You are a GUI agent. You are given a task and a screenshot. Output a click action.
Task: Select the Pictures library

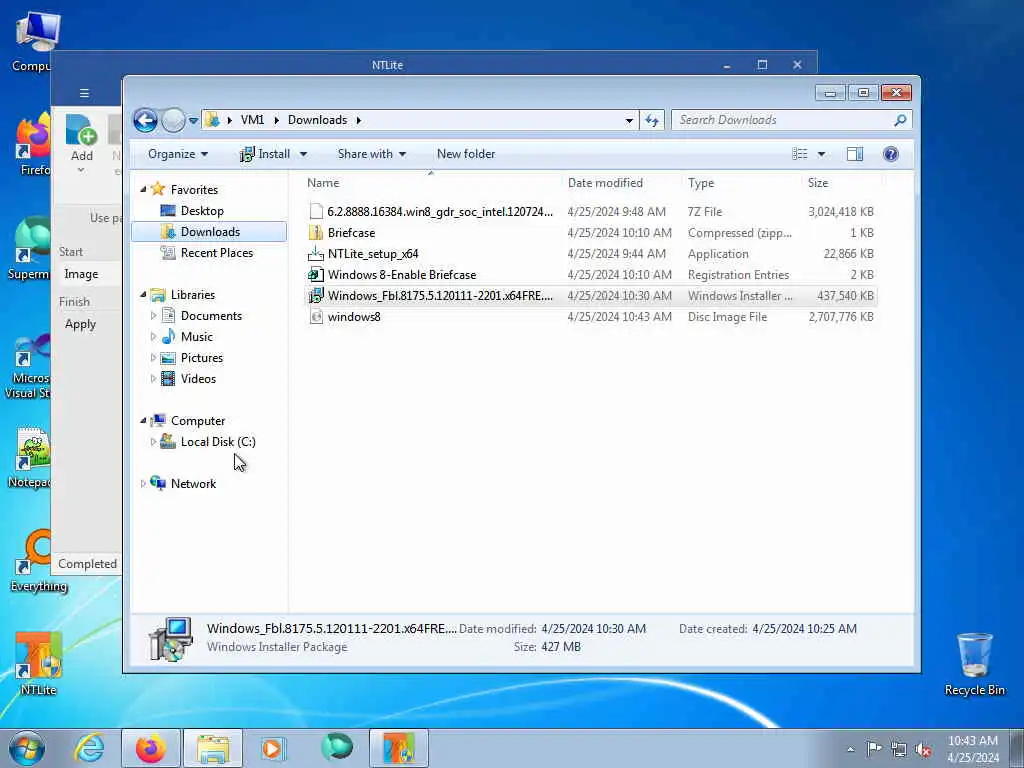[x=201, y=358]
